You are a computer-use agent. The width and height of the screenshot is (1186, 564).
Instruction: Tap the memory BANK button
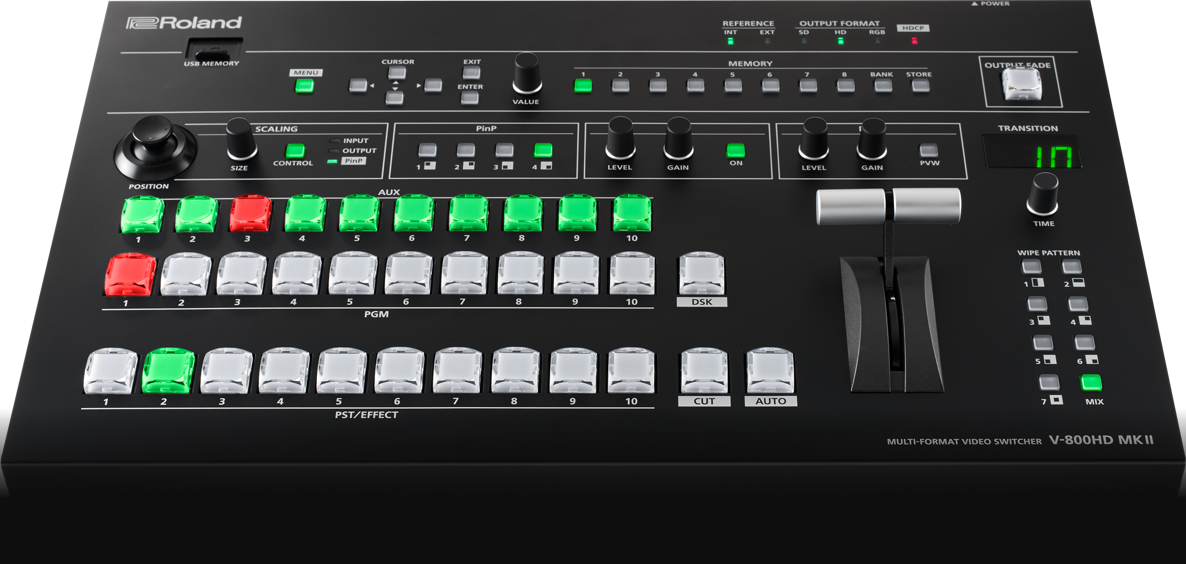(x=883, y=85)
